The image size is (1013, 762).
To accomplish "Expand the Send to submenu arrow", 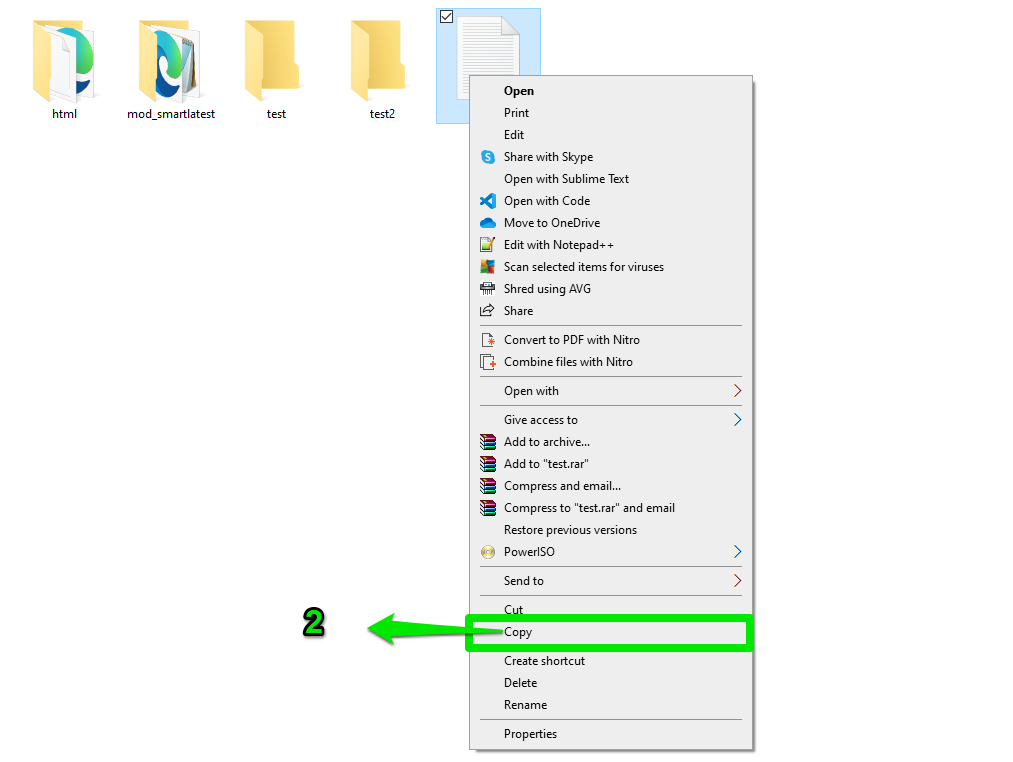I will point(737,581).
